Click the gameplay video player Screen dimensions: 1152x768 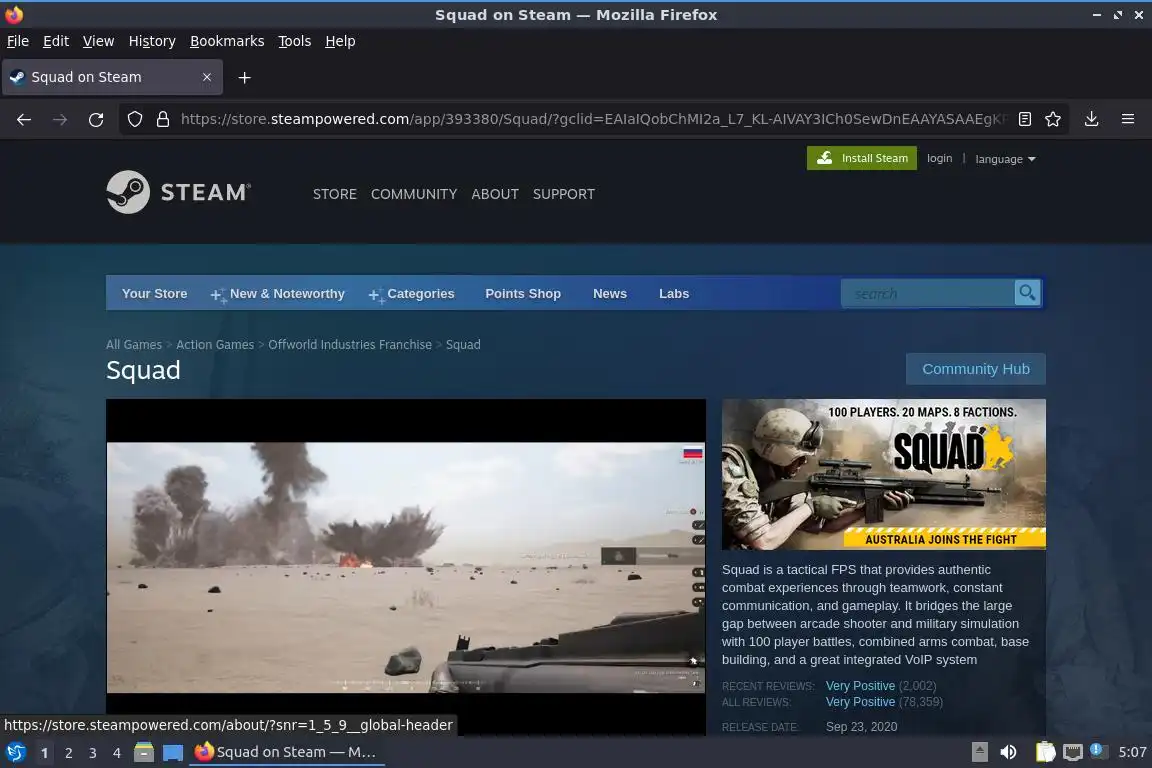(406, 567)
